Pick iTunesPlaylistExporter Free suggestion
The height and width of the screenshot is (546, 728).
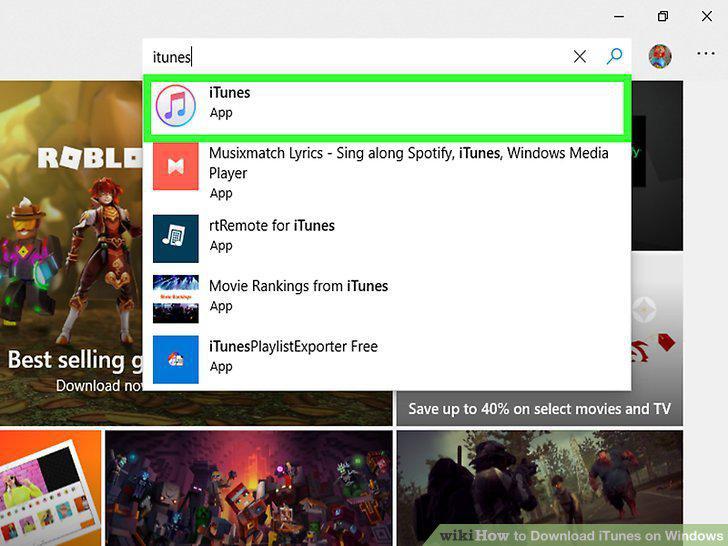tap(387, 359)
